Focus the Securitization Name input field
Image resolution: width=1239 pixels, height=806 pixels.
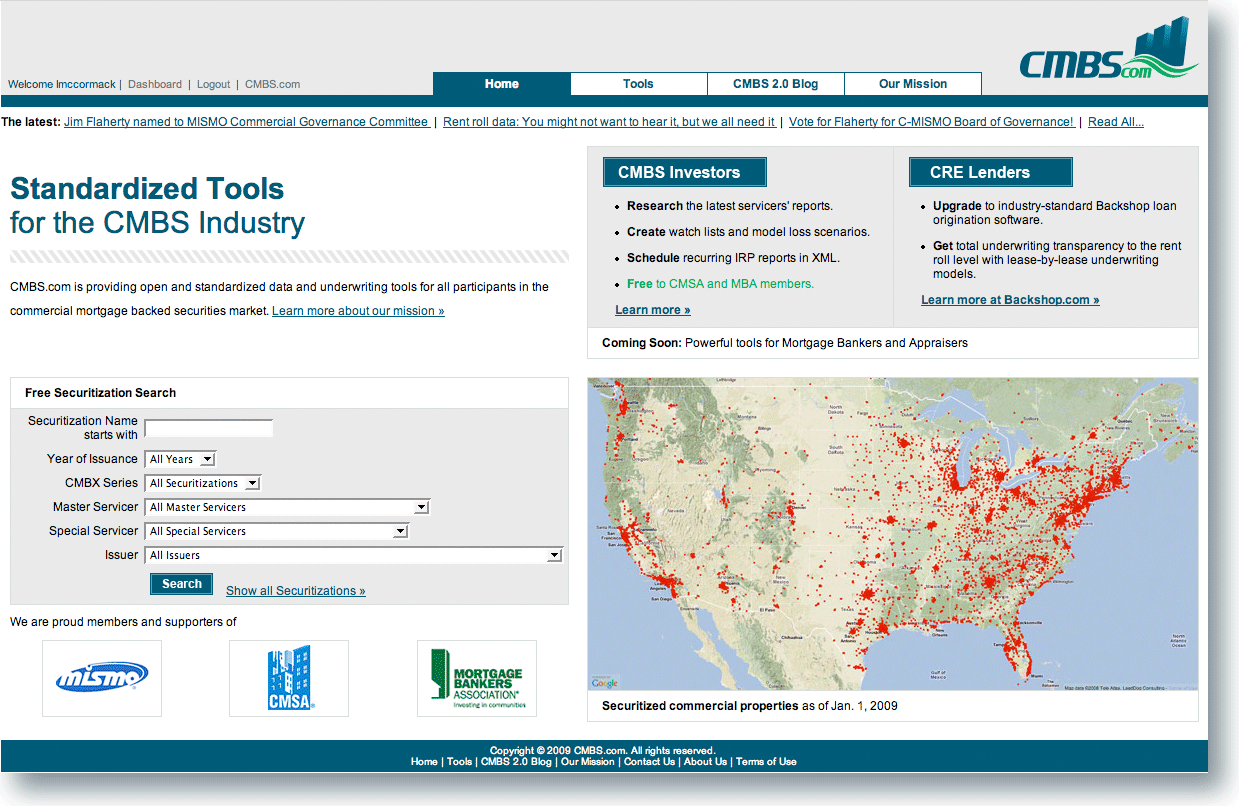click(209, 428)
